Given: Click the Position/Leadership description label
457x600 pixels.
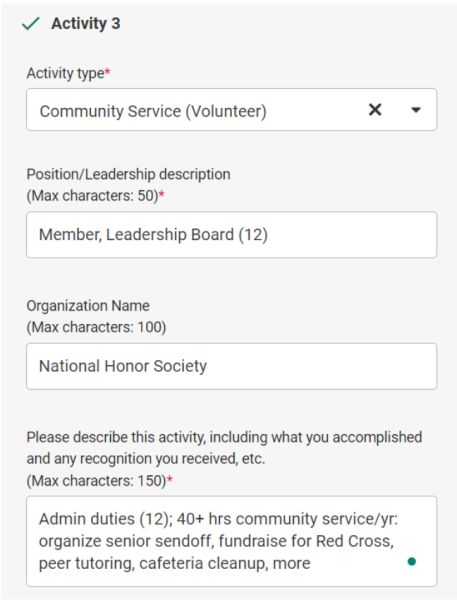Looking at the screenshot, I should pos(128,174).
